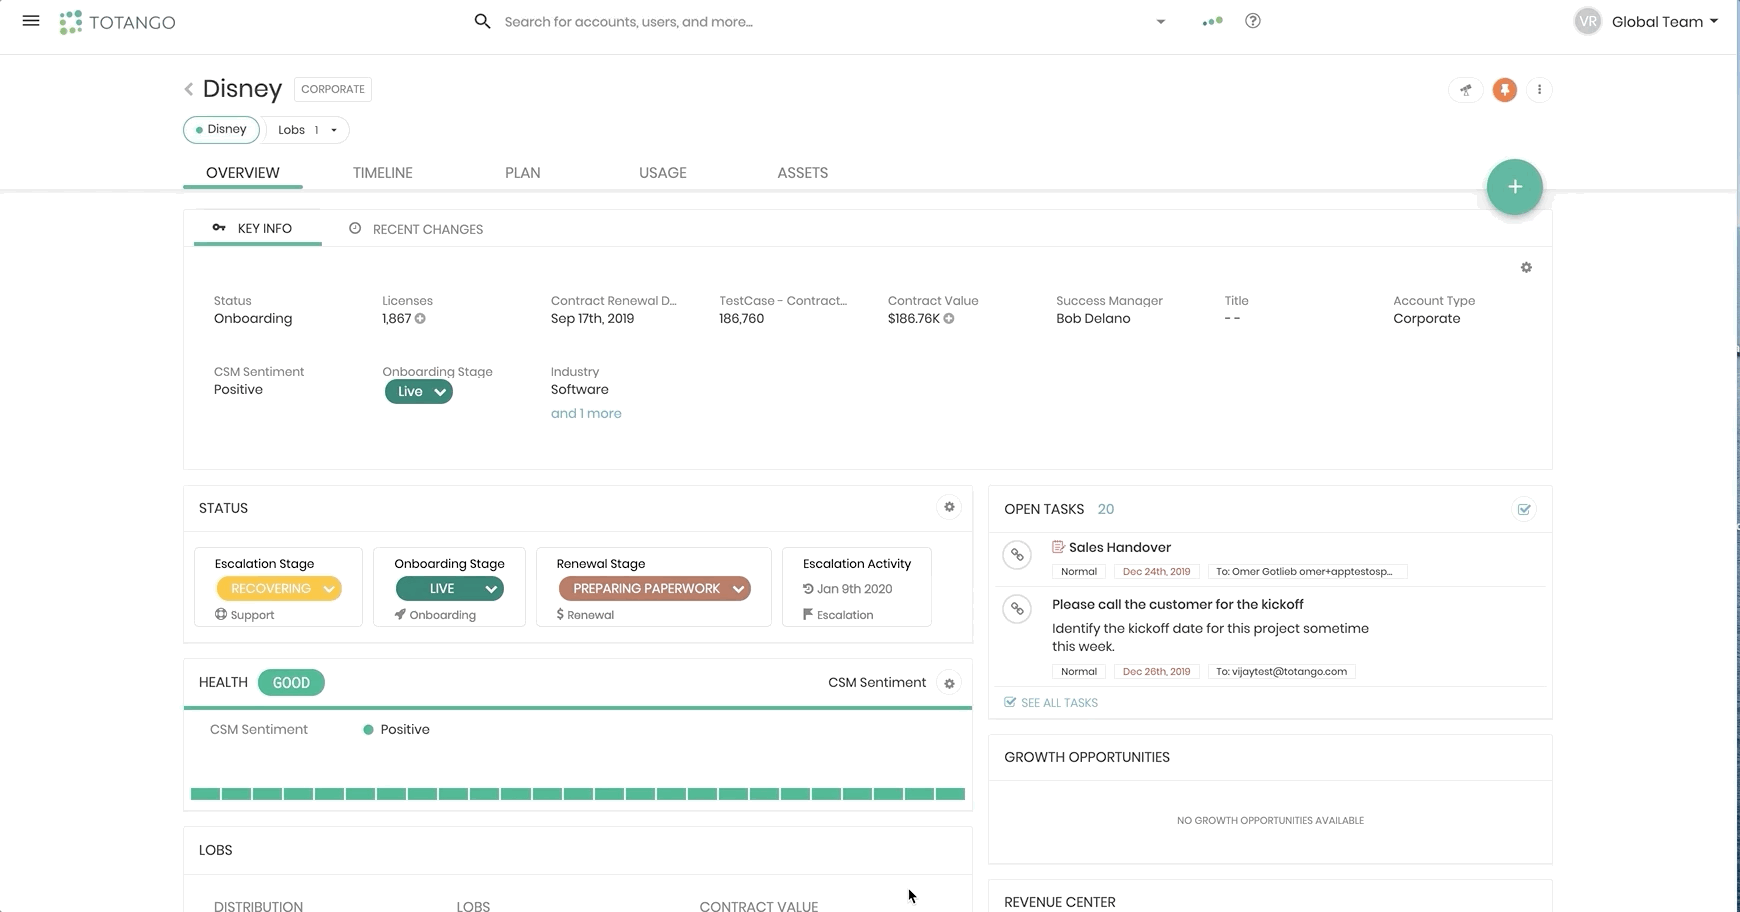
Task: Click the telescope icon near the pin
Action: click(1466, 90)
